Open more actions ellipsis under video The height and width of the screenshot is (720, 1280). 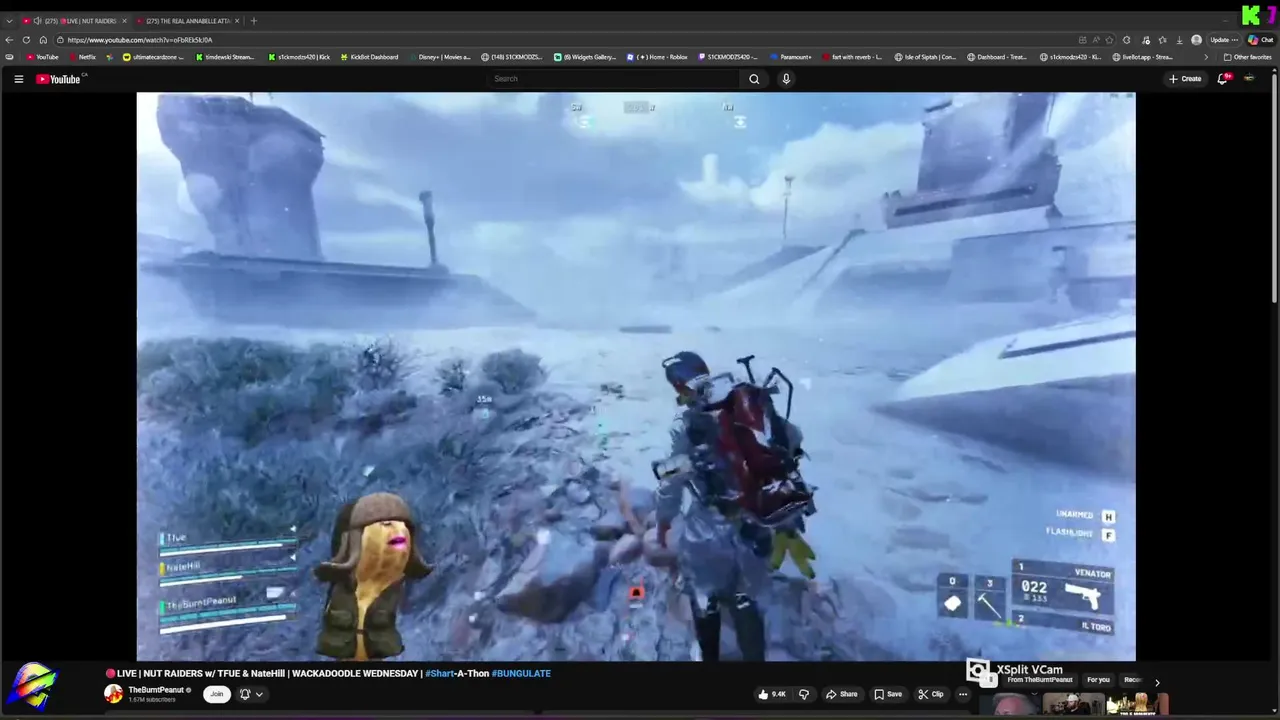click(963, 694)
